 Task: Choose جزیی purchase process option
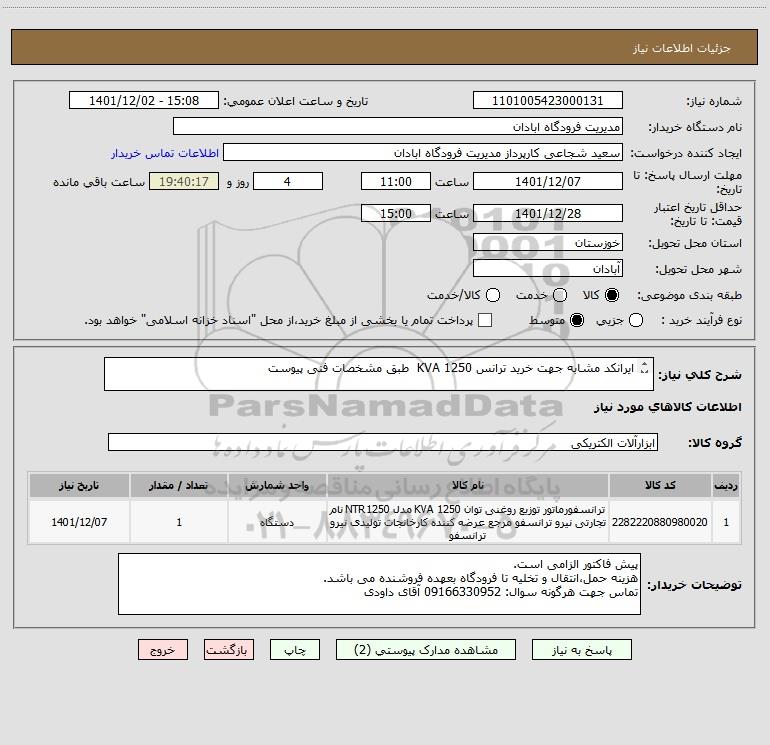click(635, 320)
